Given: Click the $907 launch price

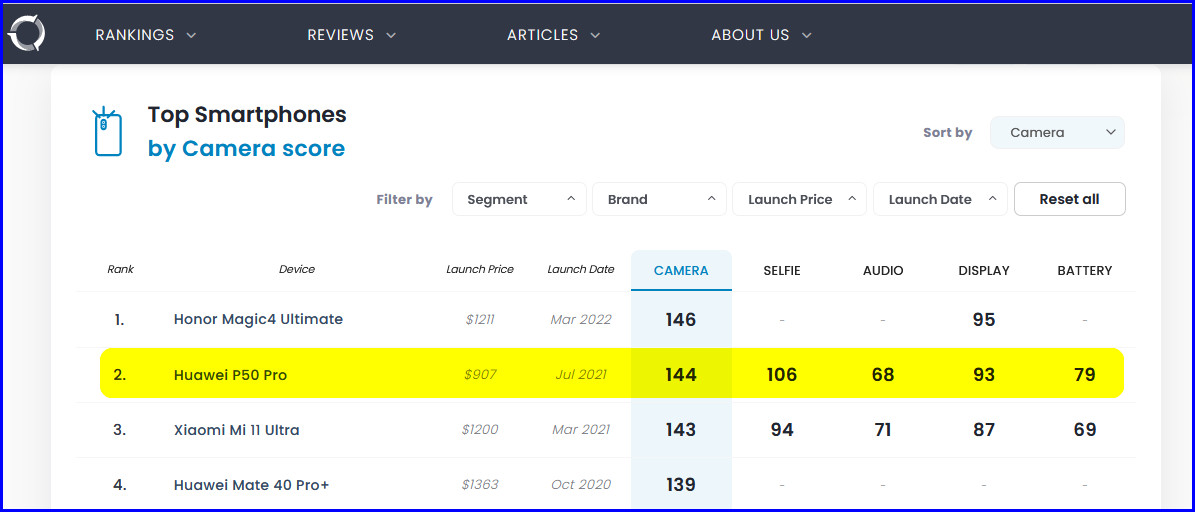Looking at the screenshot, I should pyautogui.click(x=480, y=375).
